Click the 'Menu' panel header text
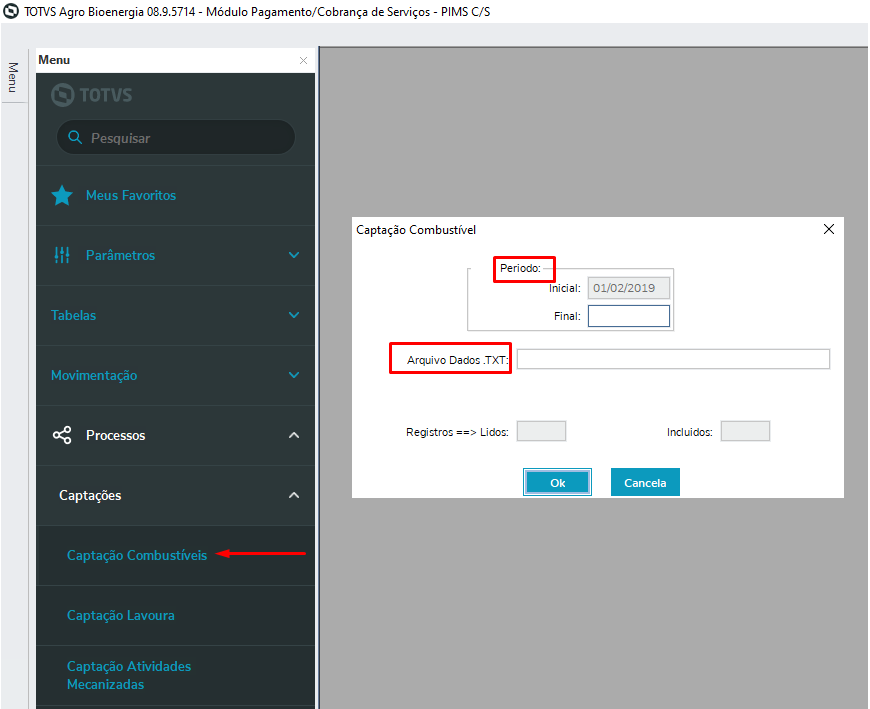This screenshot has width=870, height=709. tap(54, 60)
